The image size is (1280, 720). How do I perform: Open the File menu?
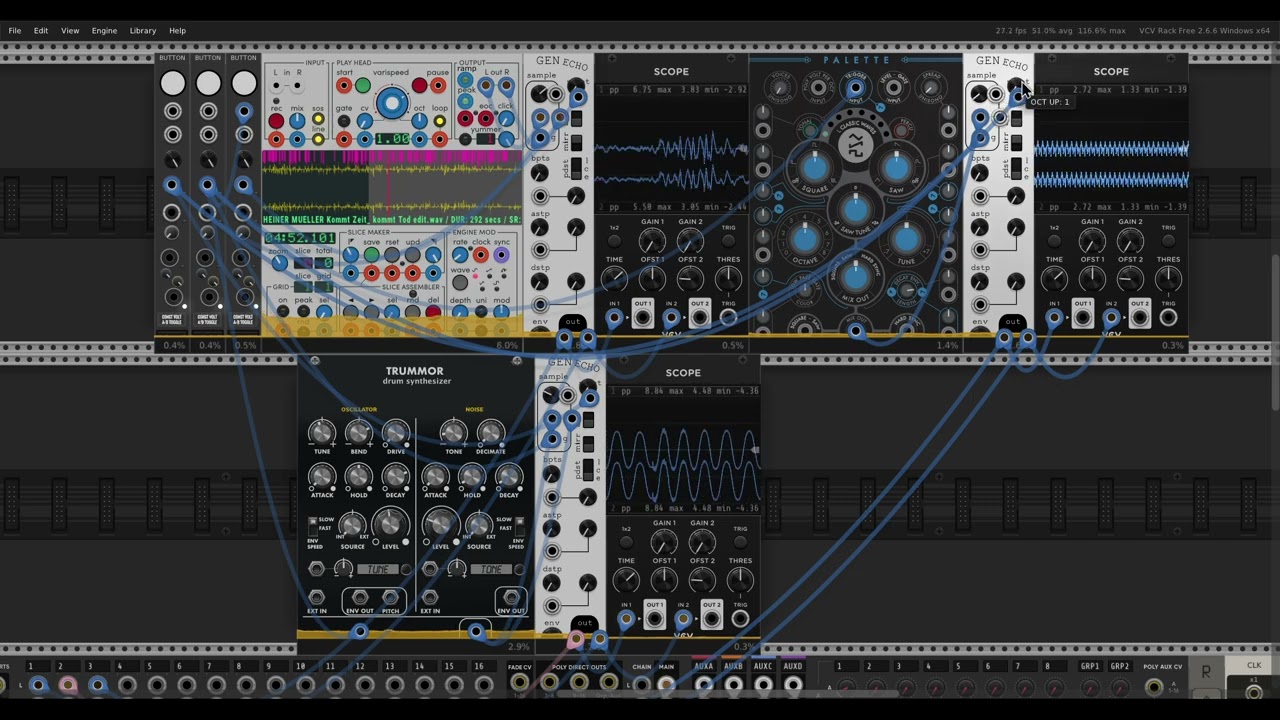pos(14,31)
